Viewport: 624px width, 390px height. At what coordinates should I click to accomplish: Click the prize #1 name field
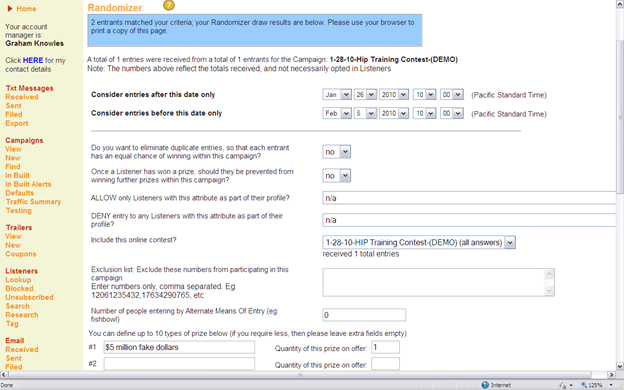(x=179, y=347)
